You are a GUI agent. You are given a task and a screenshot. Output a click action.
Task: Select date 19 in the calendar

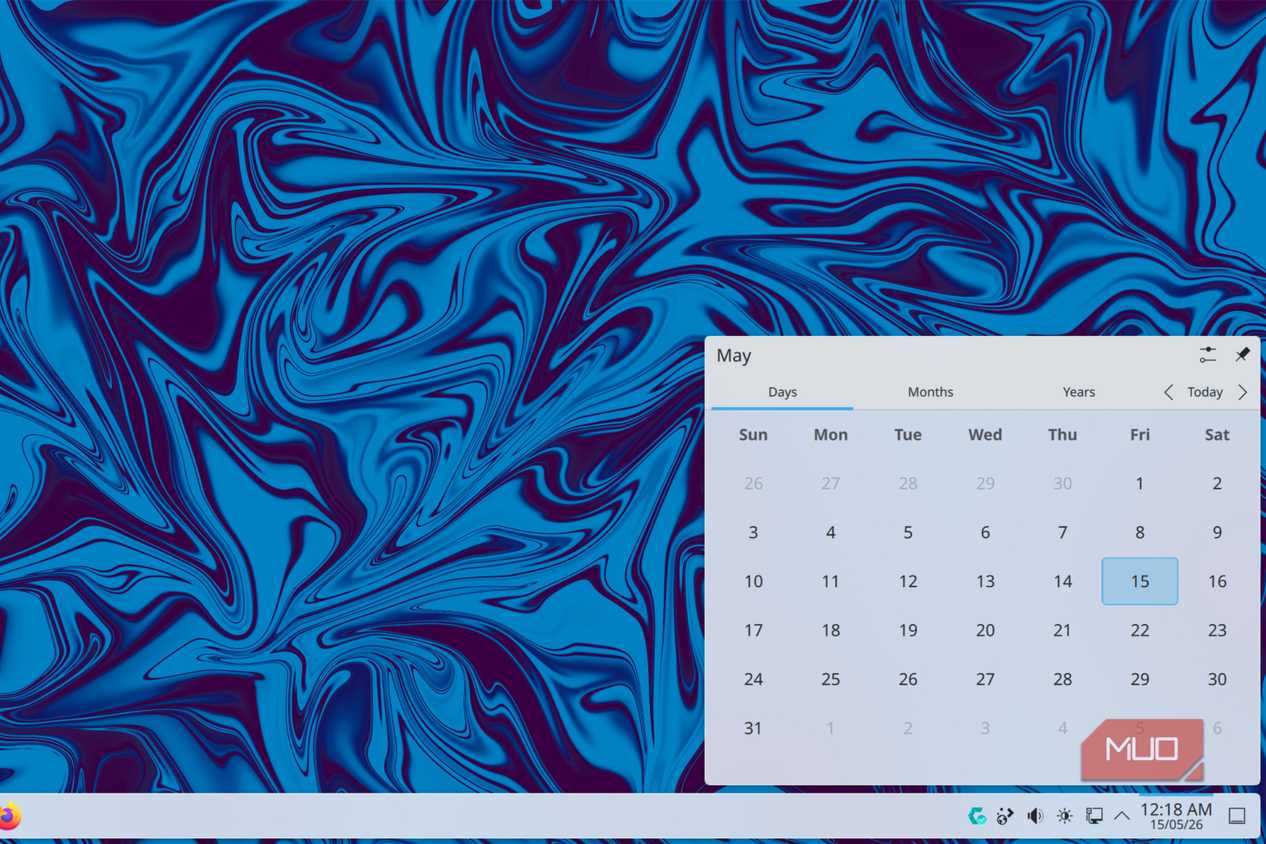[908, 630]
